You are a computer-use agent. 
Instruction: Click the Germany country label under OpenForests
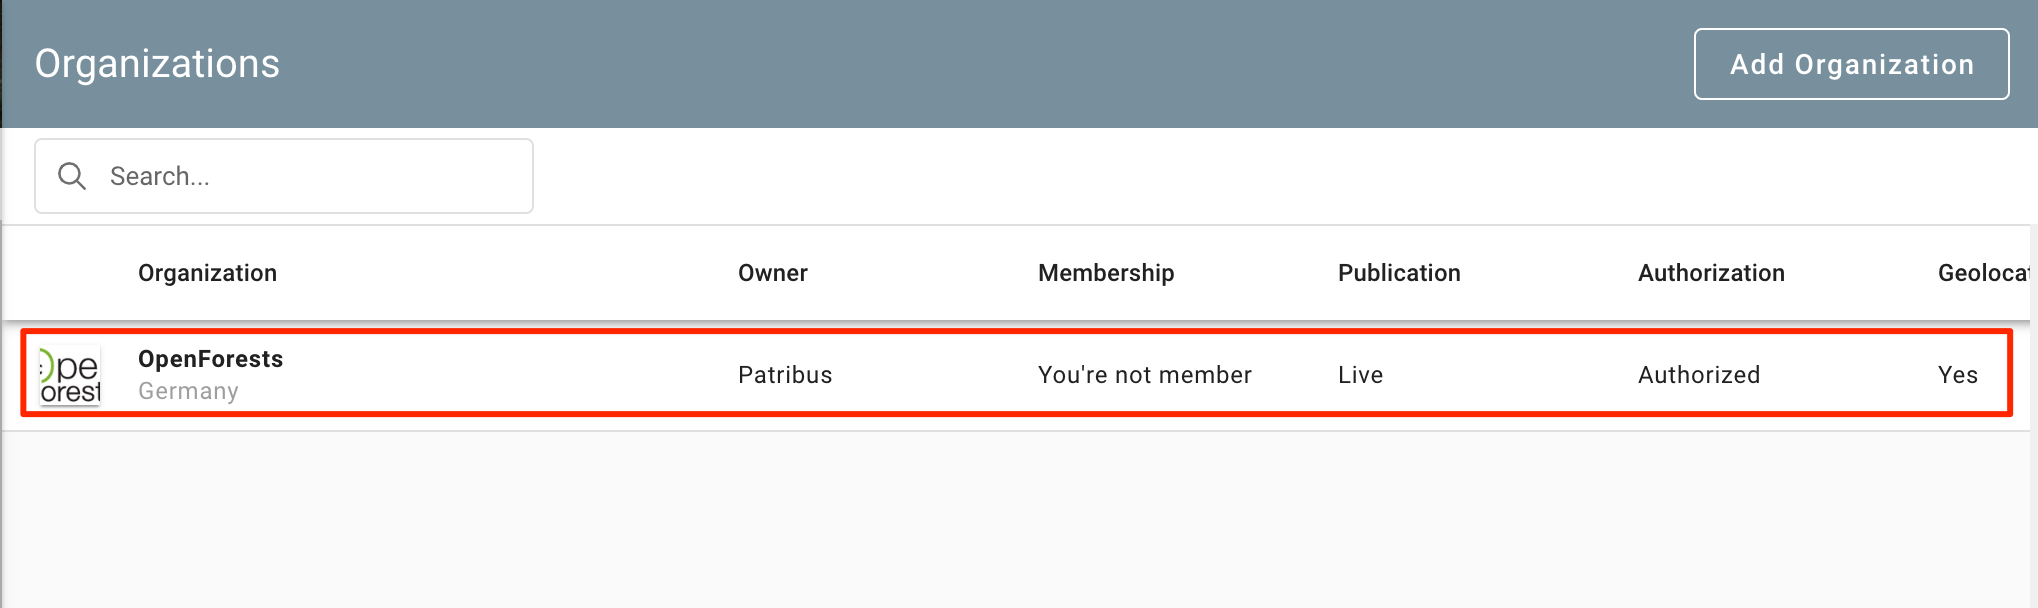(x=188, y=391)
